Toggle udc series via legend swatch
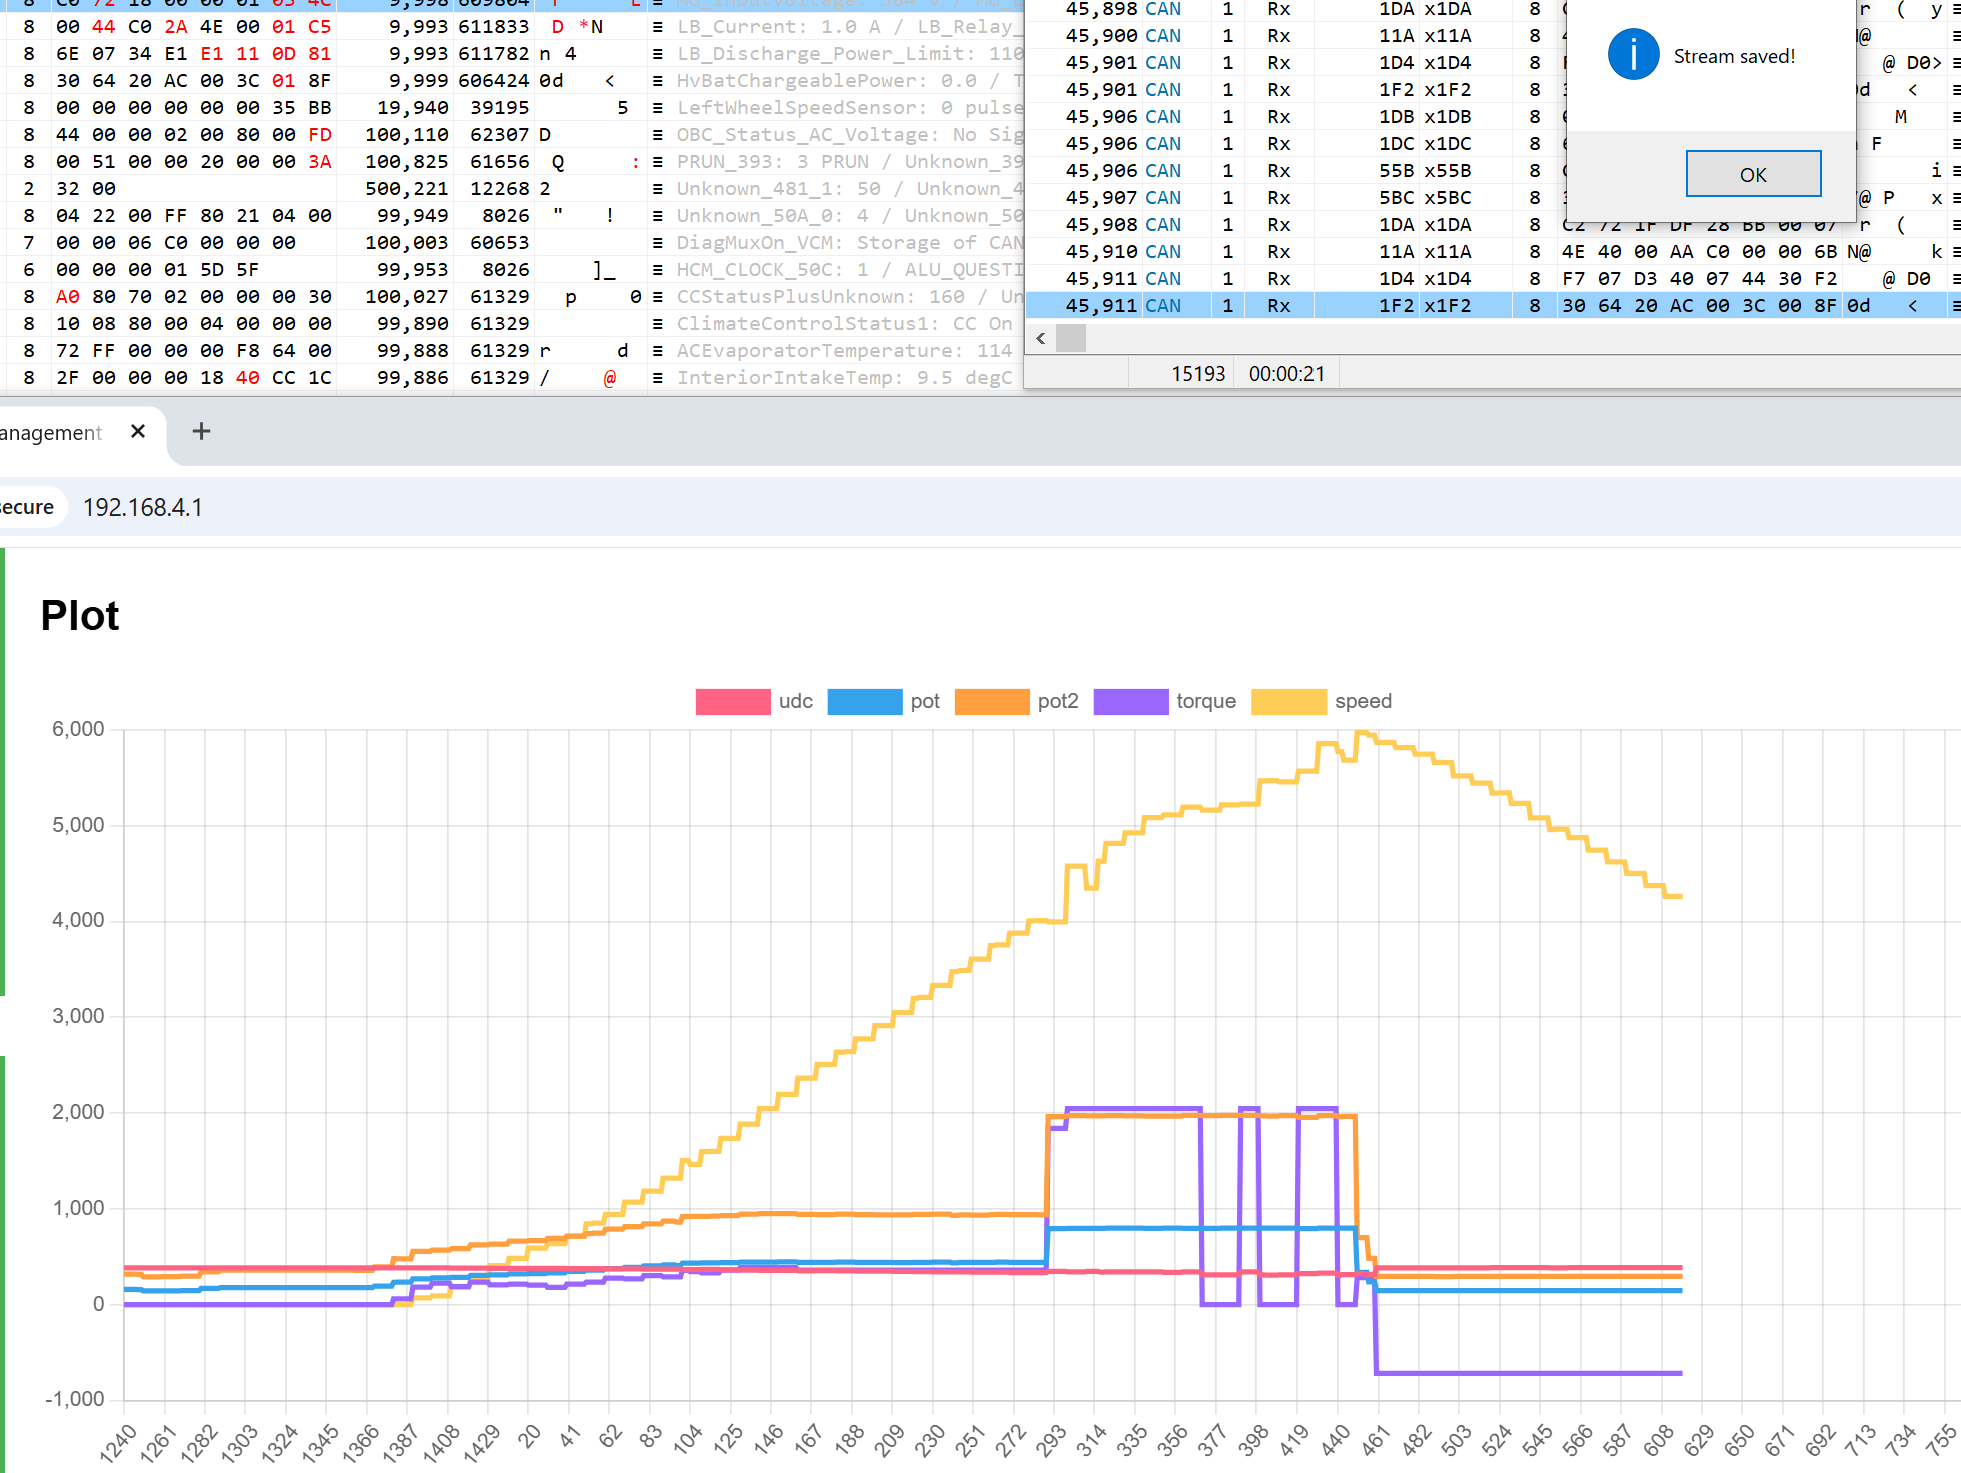The width and height of the screenshot is (1961, 1473). tap(732, 701)
